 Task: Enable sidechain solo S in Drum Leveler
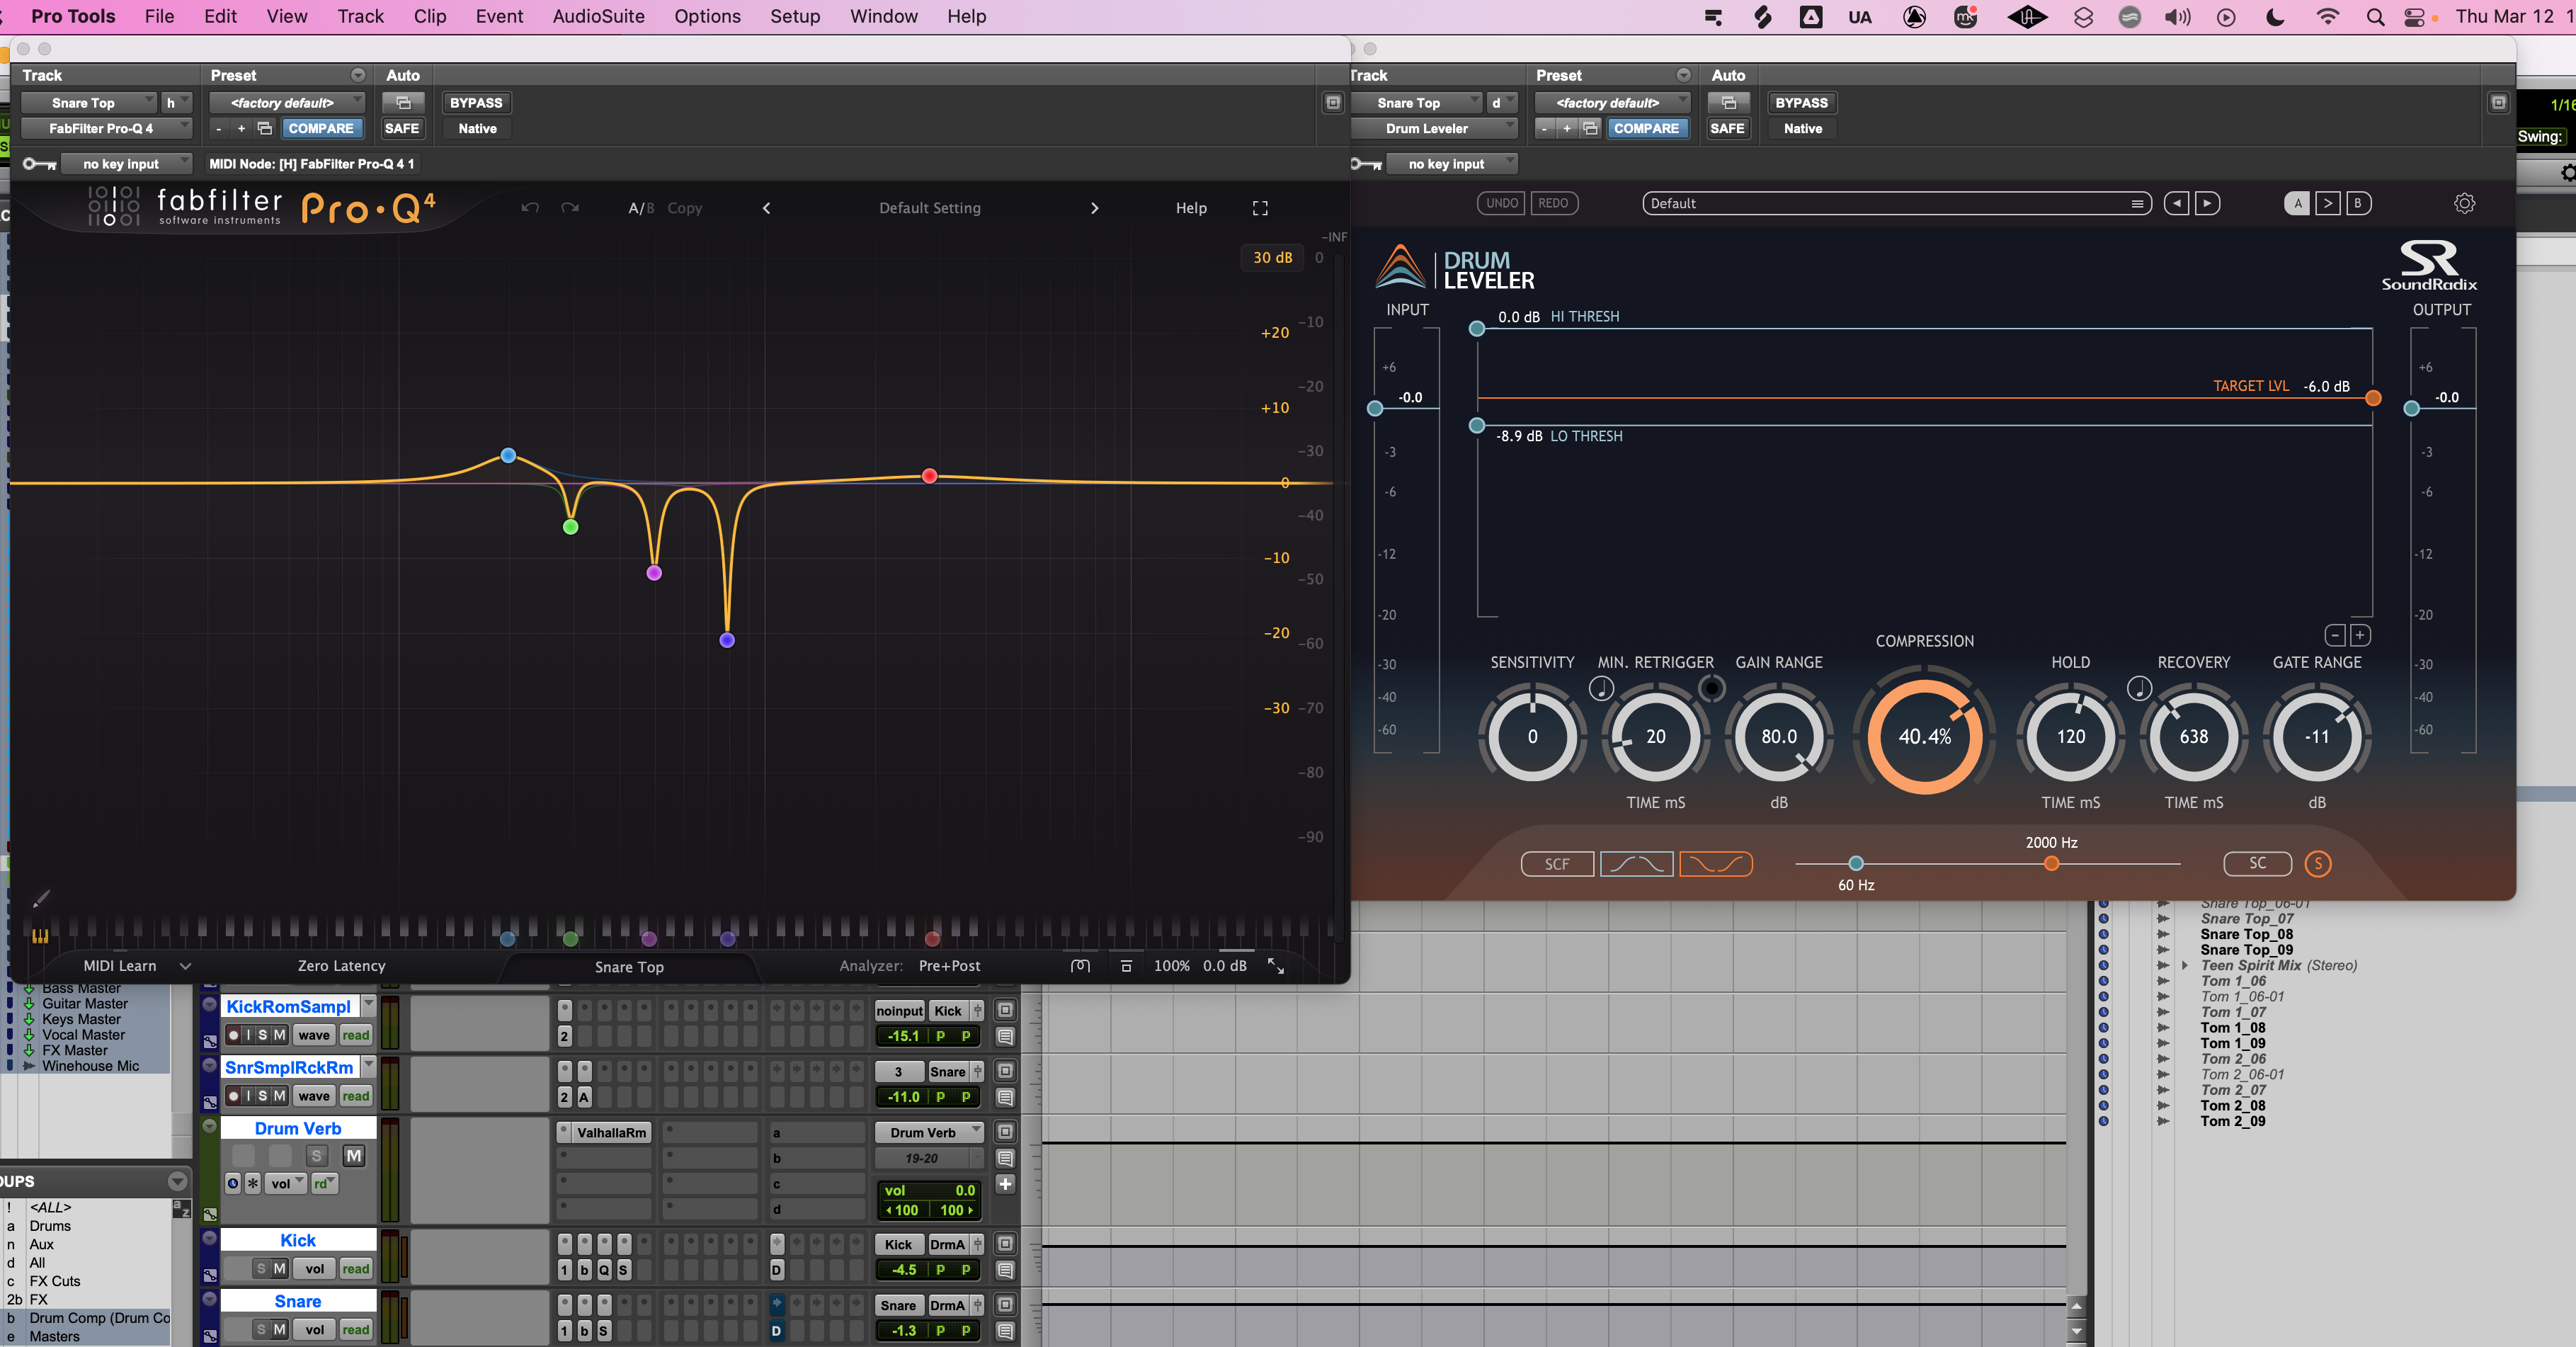pos(2318,864)
